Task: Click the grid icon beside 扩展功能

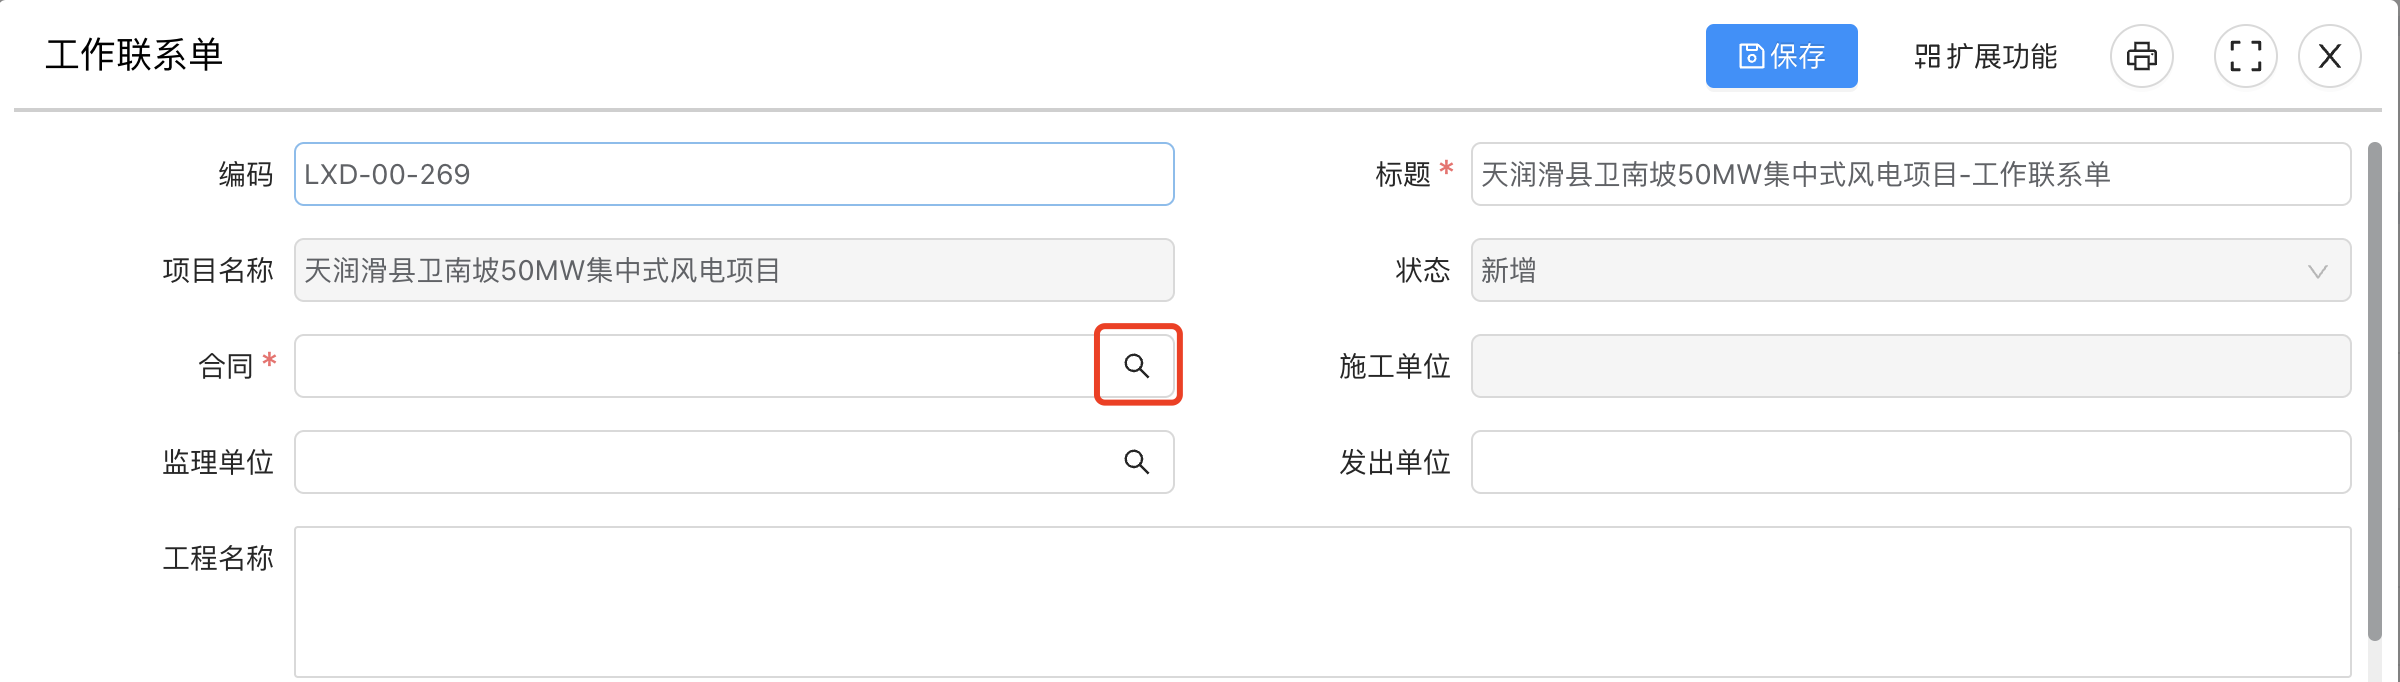Action: (1927, 56)
